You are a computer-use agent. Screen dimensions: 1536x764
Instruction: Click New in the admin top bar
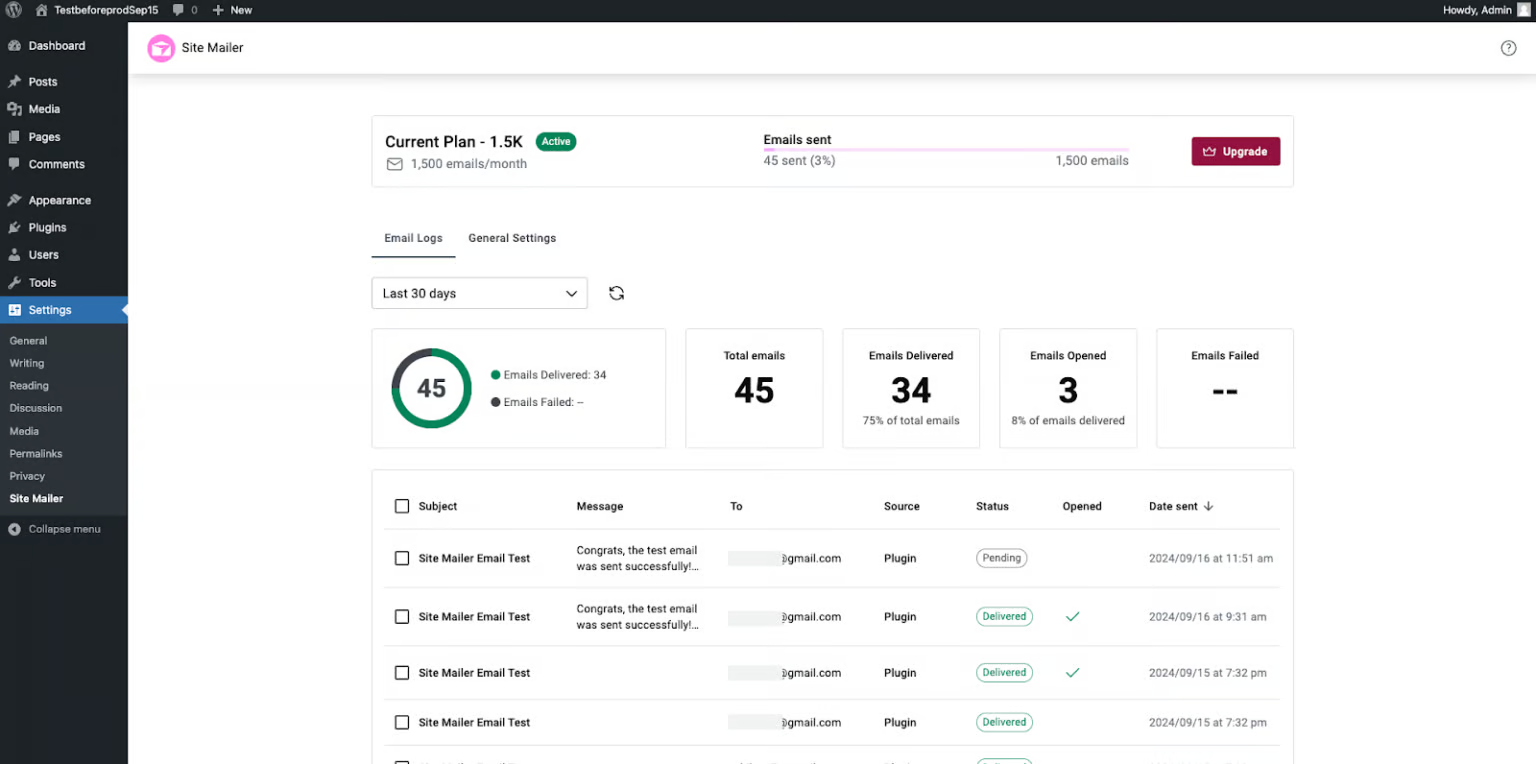coord(233,10)
